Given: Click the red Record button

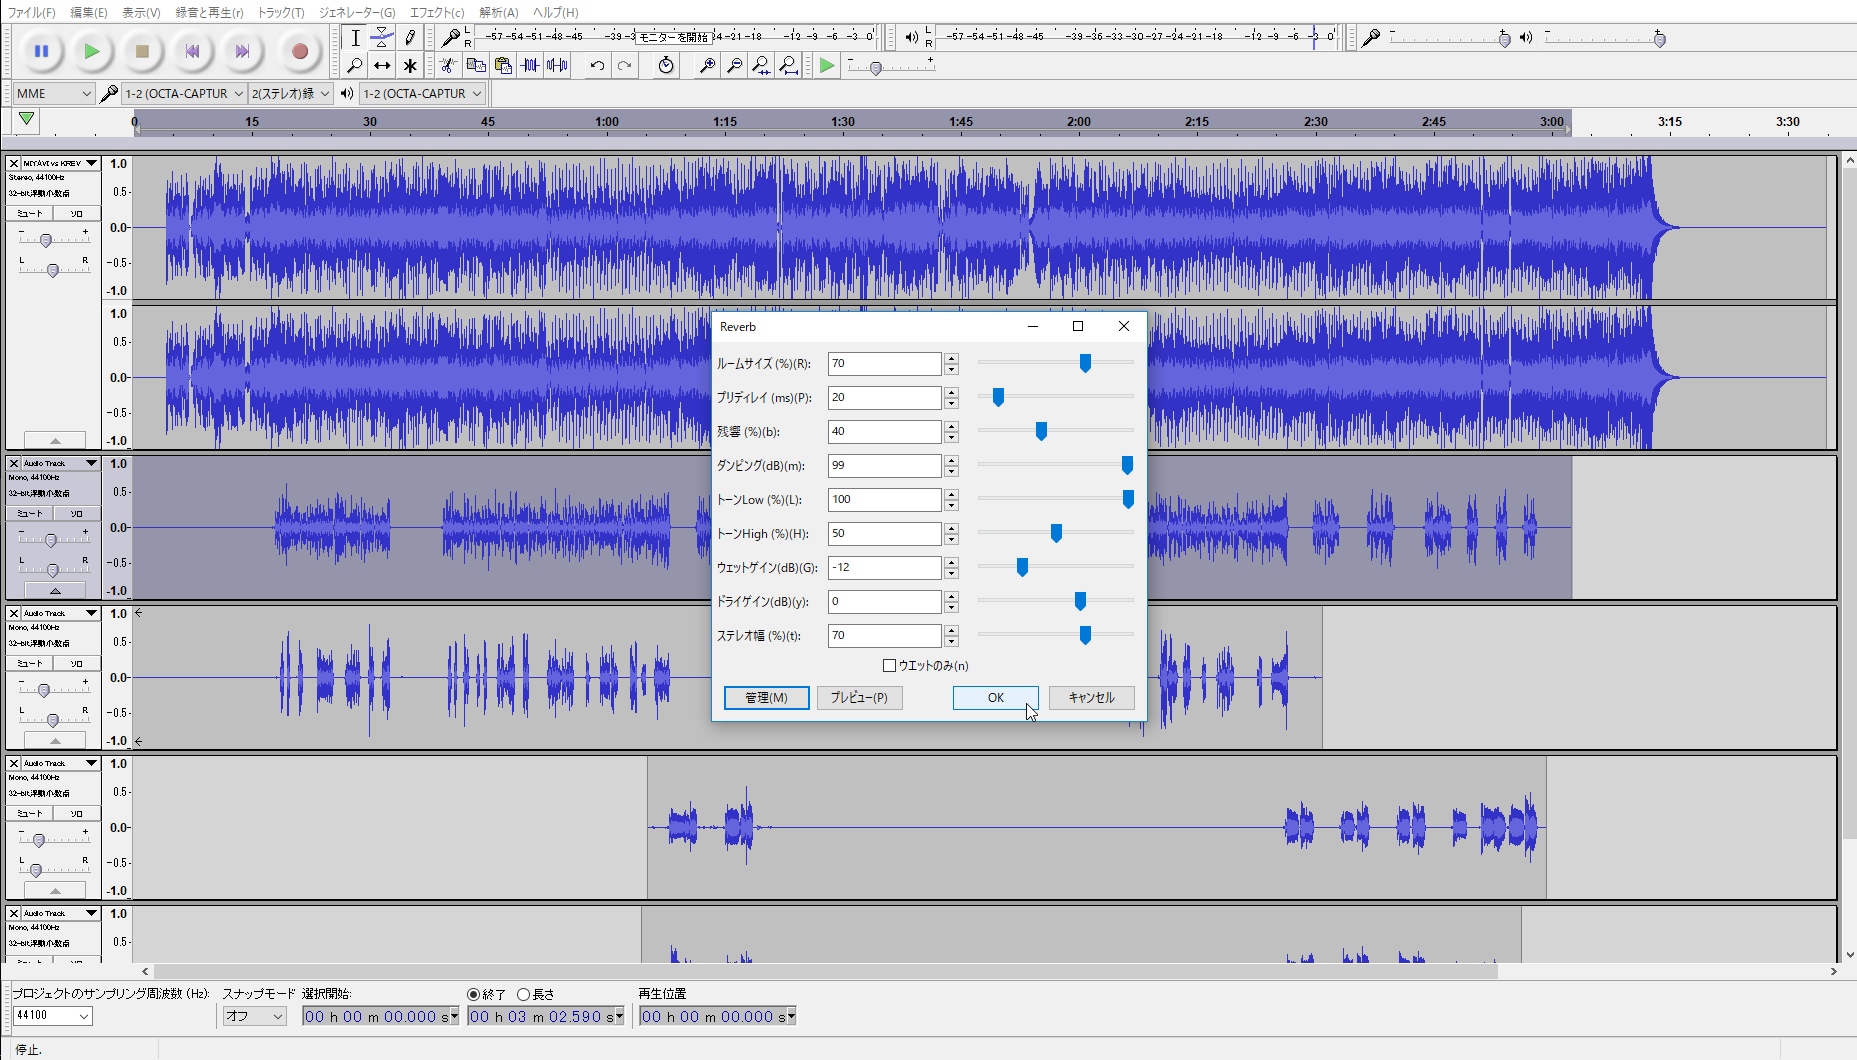Looking at the screenshot, I should pos(299,51).
